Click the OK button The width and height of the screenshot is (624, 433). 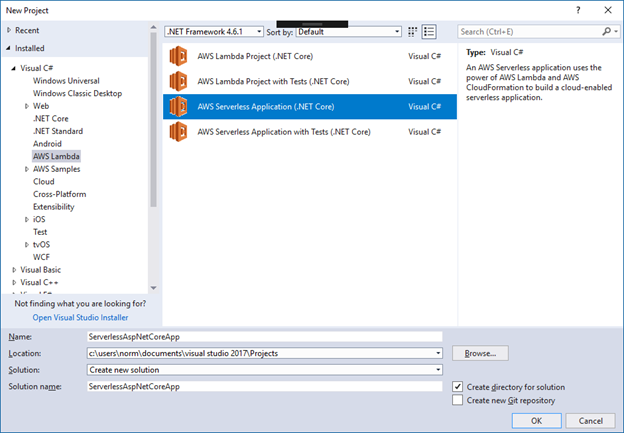point(536,421)
